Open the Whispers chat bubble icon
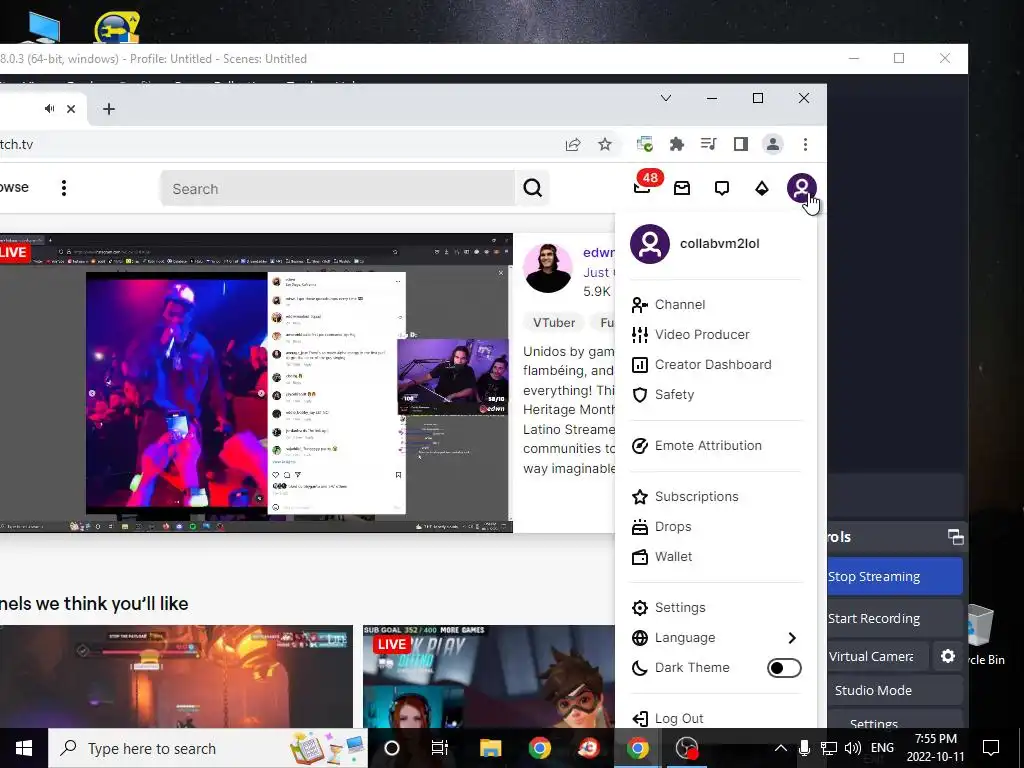This screenshot has height=768, width=1024. pyautogui.click(x=722, y=188)
